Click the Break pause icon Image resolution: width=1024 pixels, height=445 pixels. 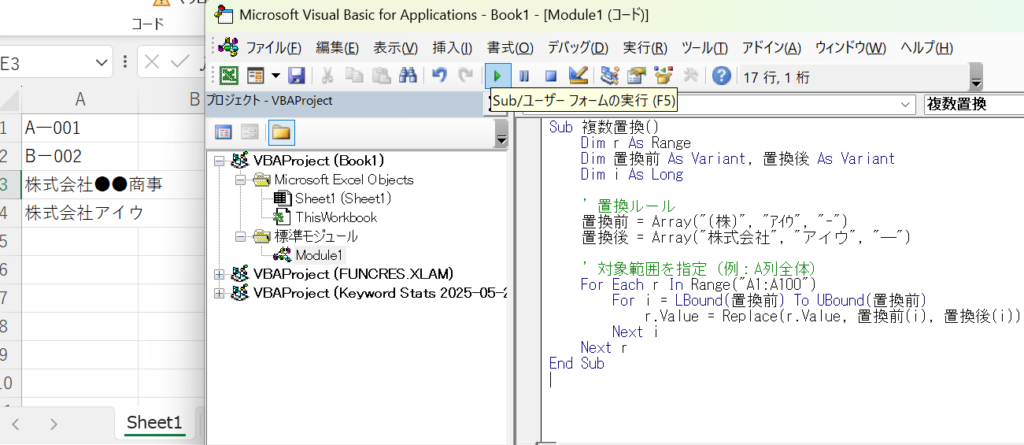point(524,76)
